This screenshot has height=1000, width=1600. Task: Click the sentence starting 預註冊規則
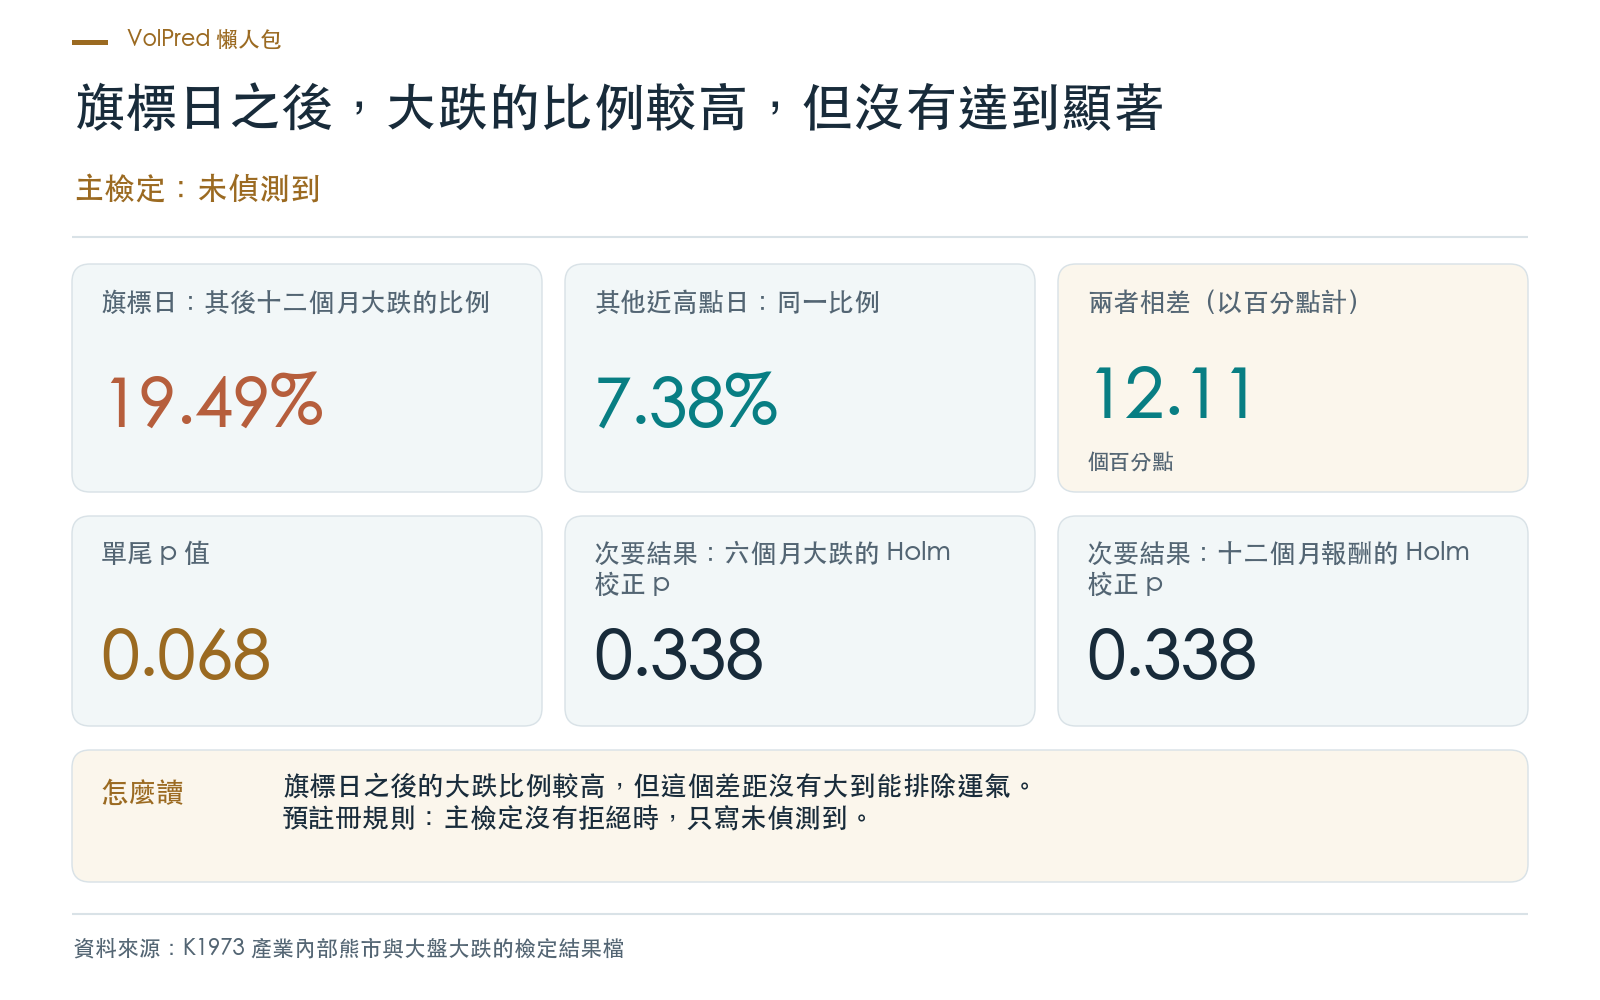tap(576, 818)
